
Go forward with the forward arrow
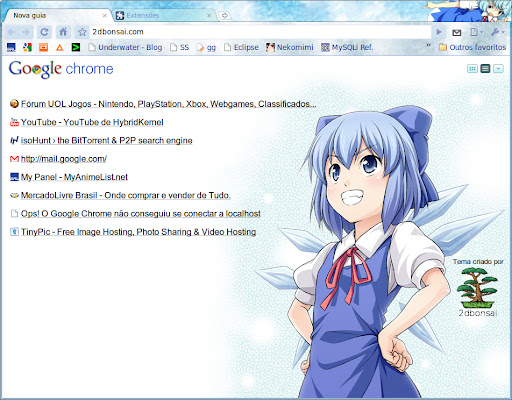pos(26,32)
